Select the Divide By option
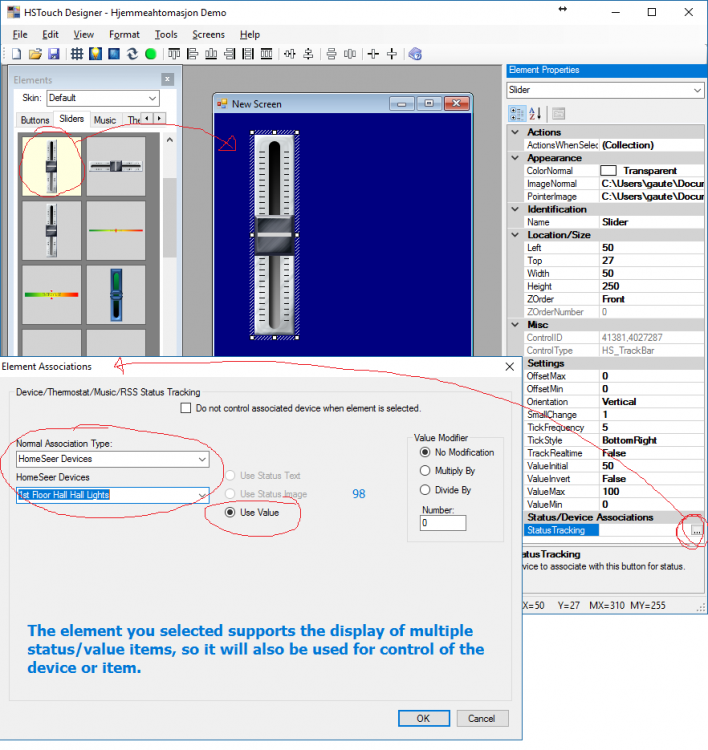The width and height of the screenshot is (708, 750). [426, 490]
